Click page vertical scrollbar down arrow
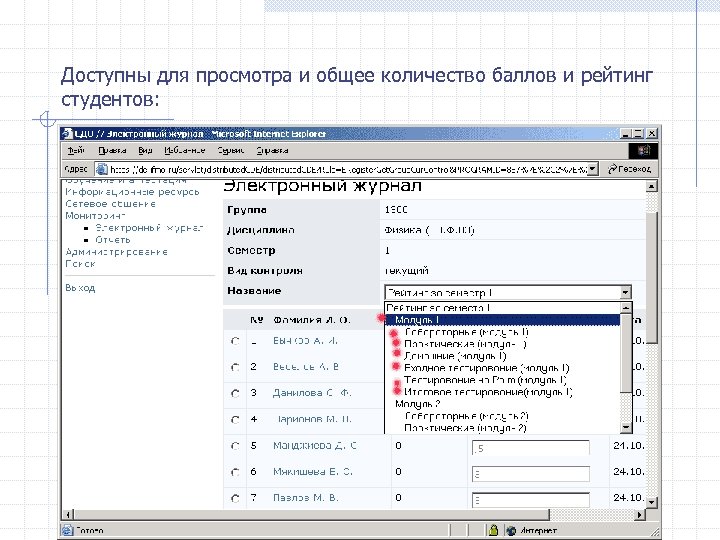Image resolution: width=720 pixels, height=540 pixels. [652, 502]
